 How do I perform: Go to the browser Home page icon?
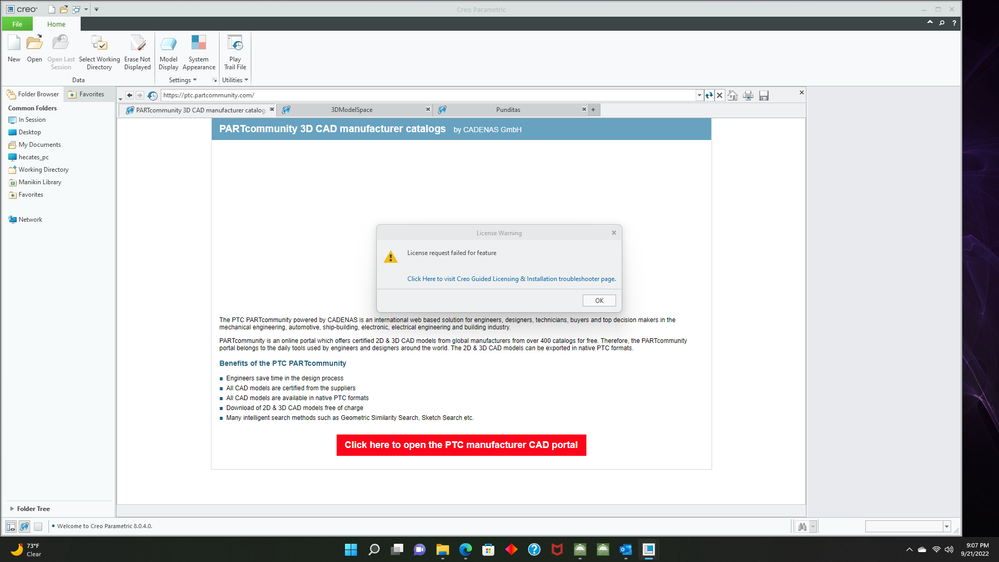tap(733, 96)
